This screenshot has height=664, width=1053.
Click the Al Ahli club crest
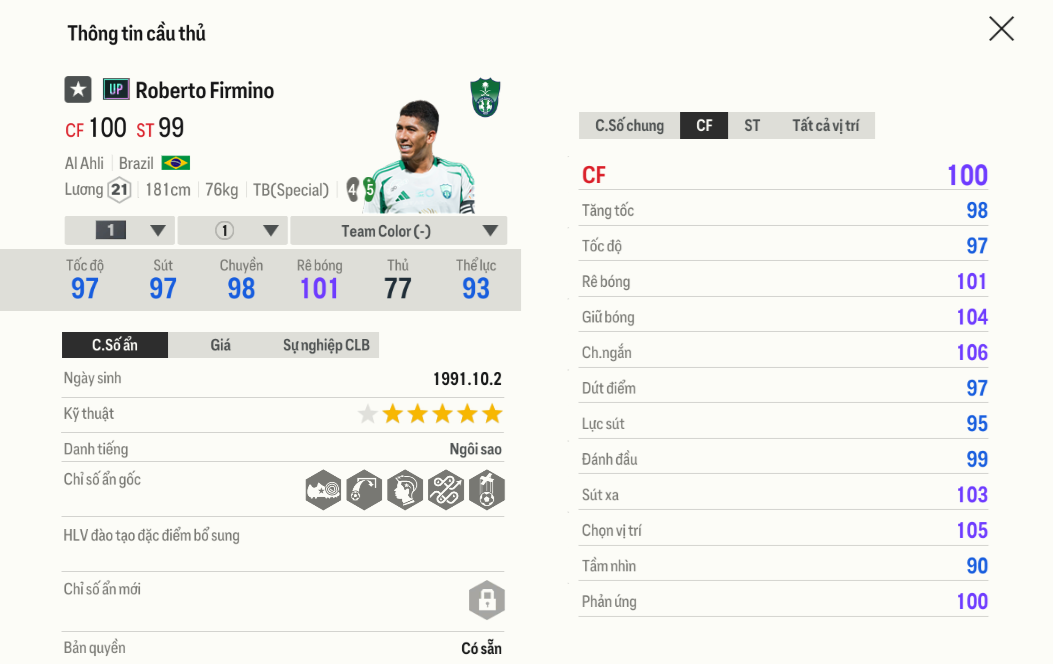click(485, 98)
